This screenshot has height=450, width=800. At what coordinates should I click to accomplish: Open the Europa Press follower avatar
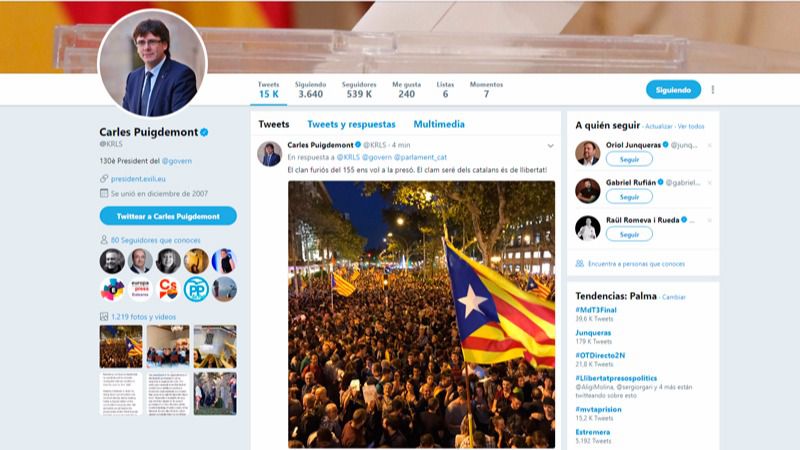[140, 289]
